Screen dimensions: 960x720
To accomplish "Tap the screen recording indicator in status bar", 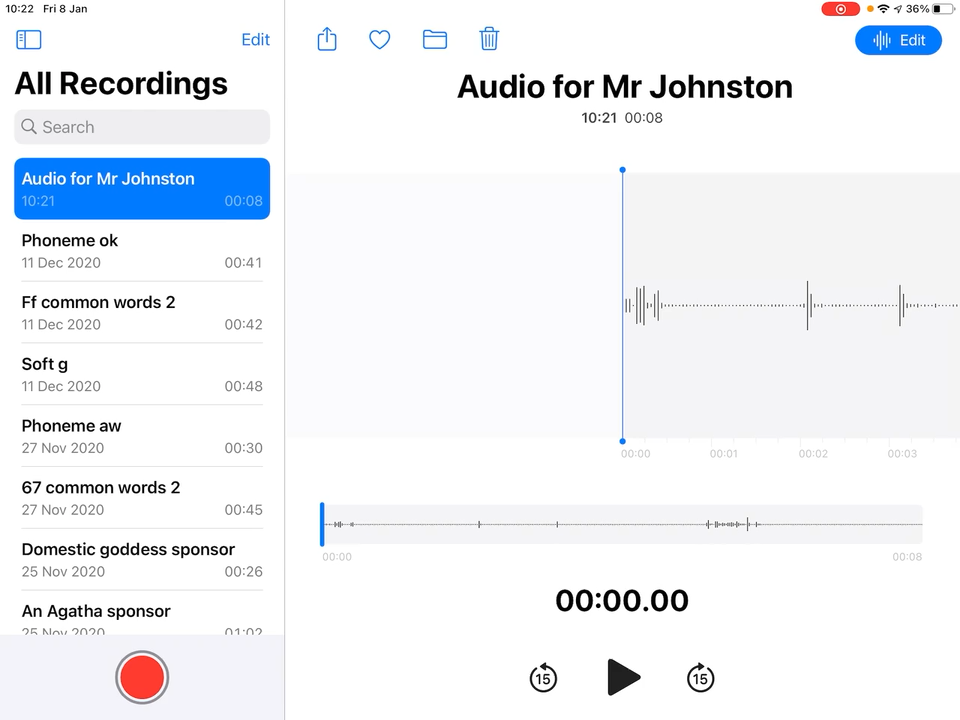I will (840, 9).
